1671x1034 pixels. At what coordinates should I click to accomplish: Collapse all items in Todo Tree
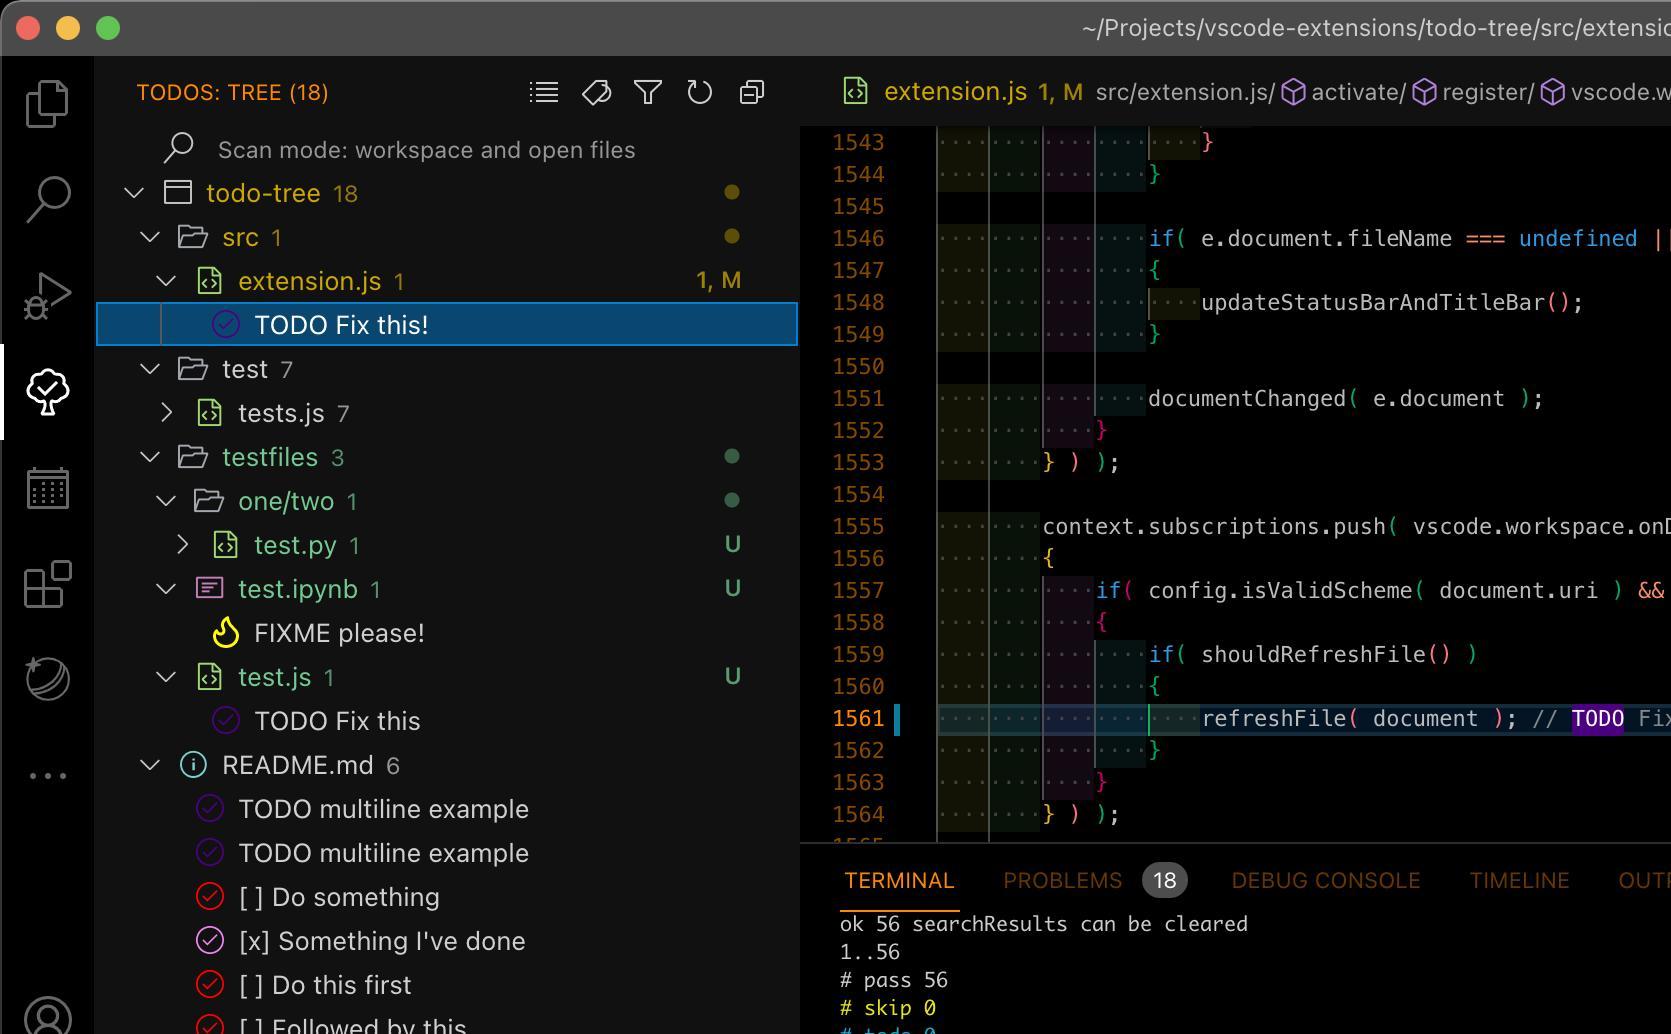(752, 91)
